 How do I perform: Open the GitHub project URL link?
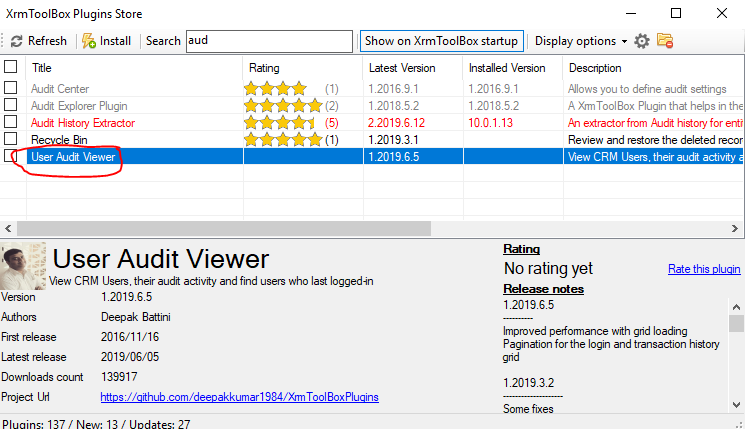click(x=239, y=397)
